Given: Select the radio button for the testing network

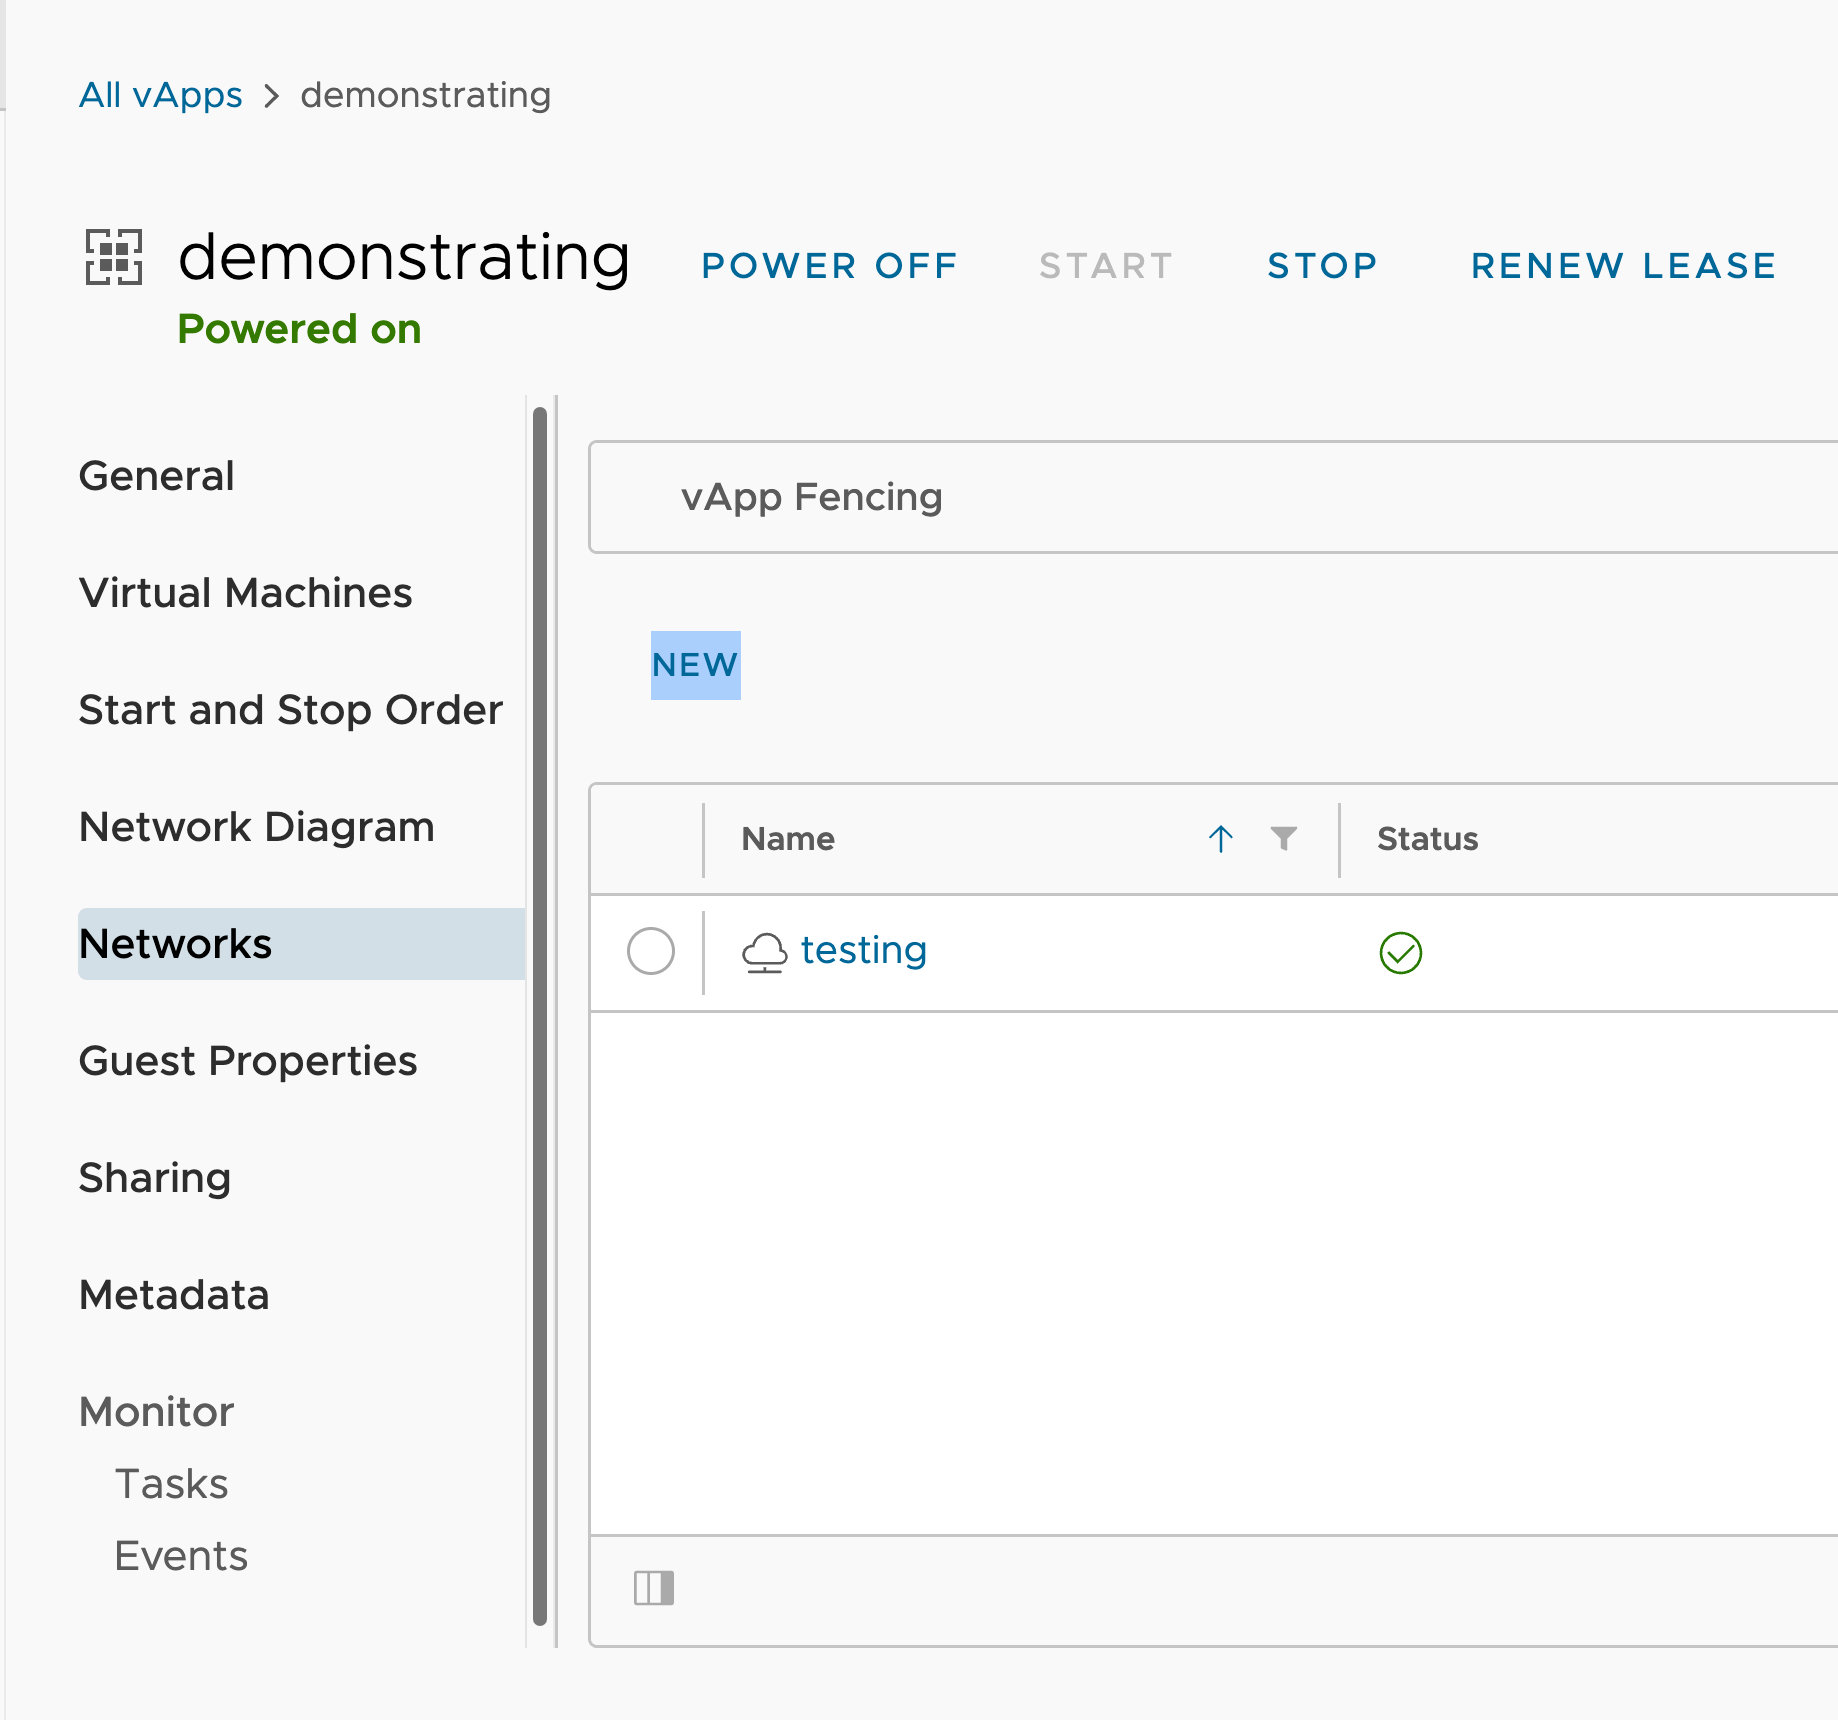Looking at the screenshot, I should coord(651,952).
